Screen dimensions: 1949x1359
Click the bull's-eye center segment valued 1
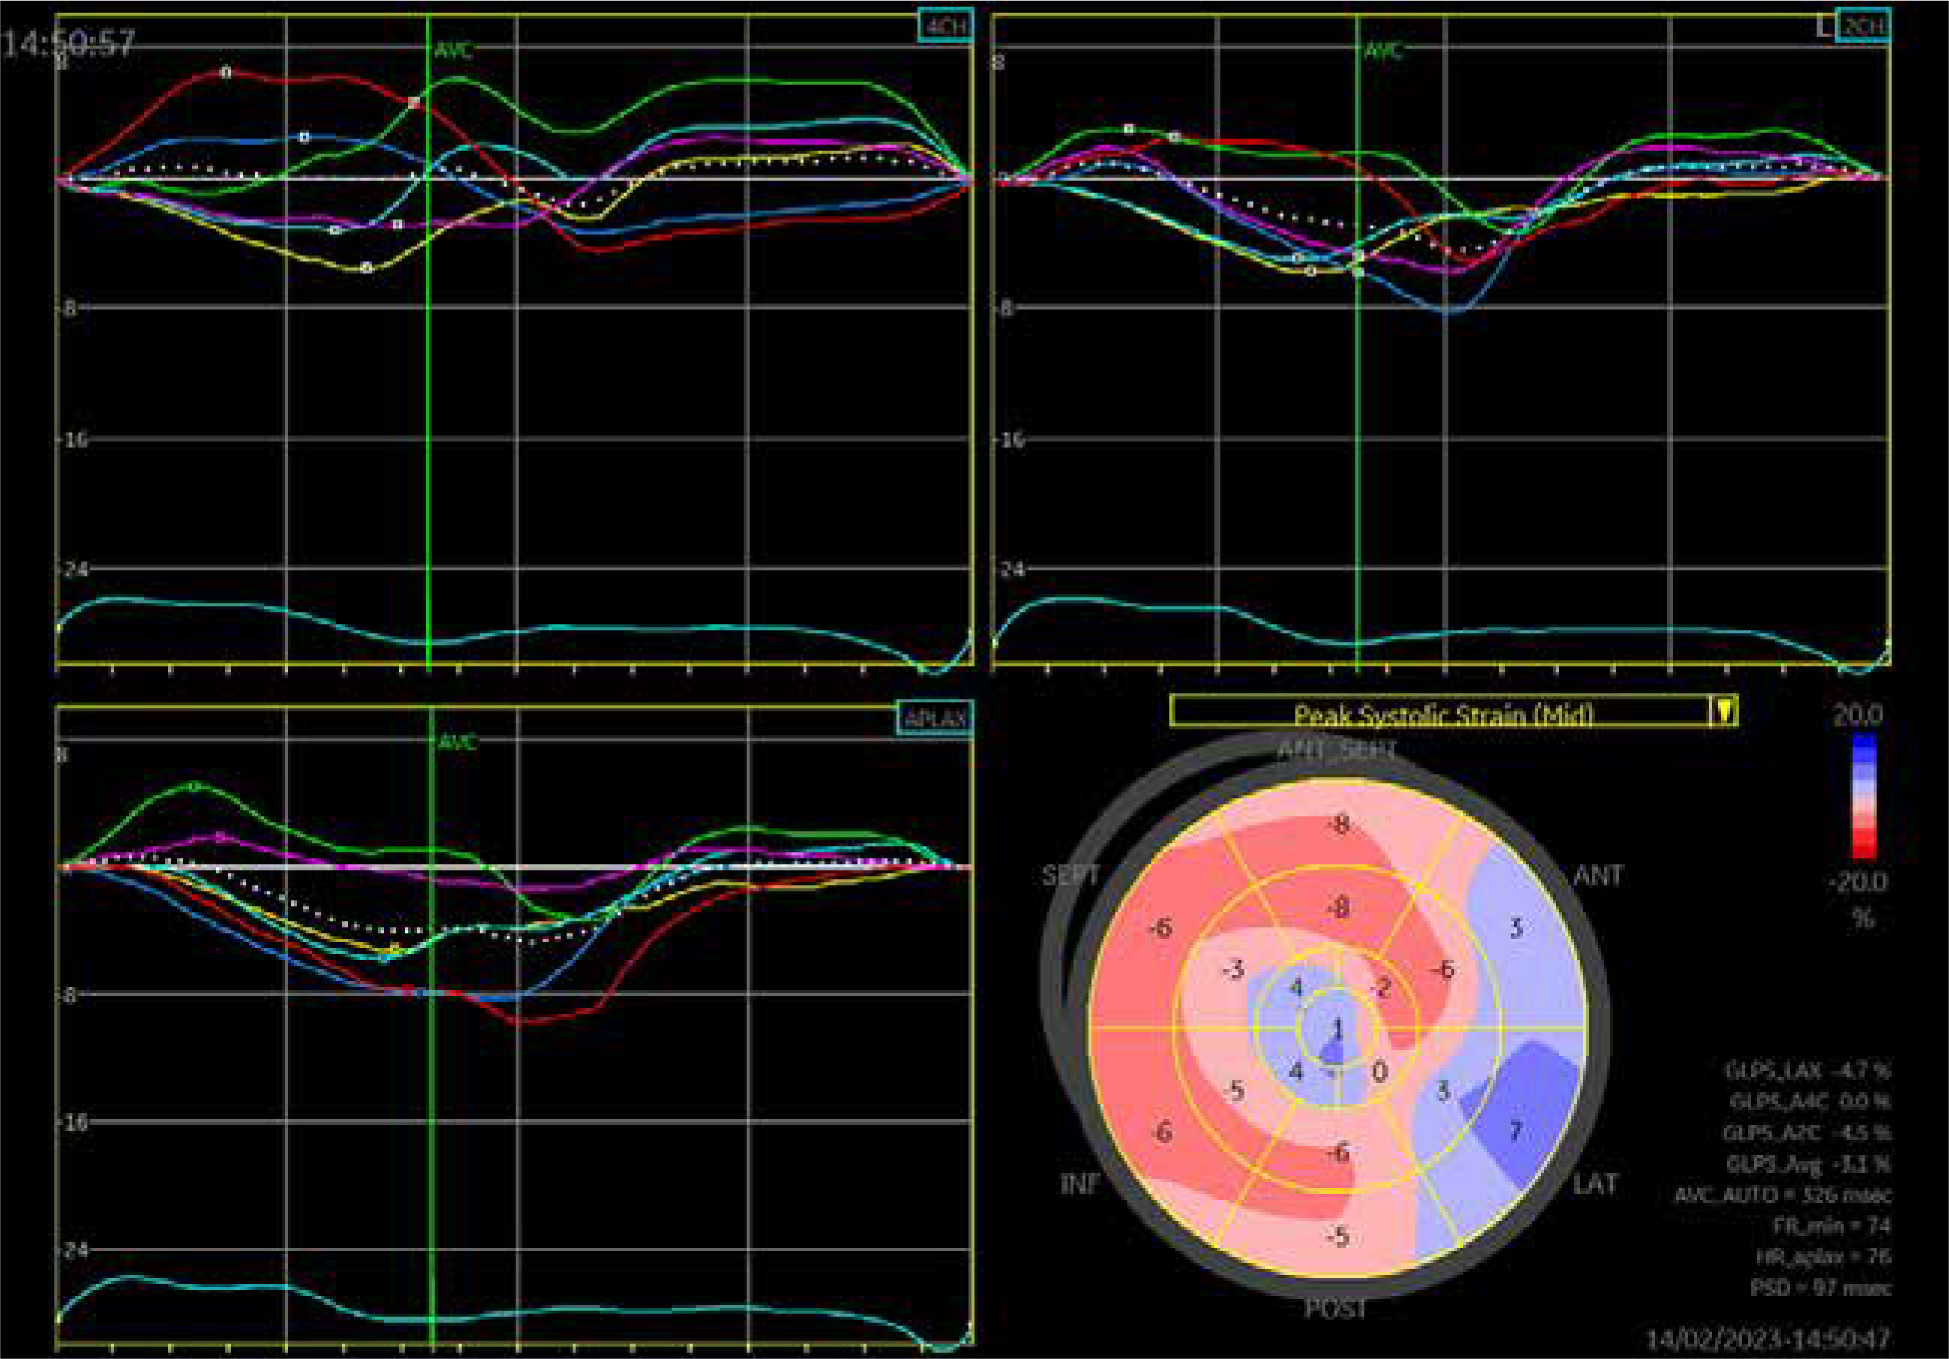(1337, 1029)
